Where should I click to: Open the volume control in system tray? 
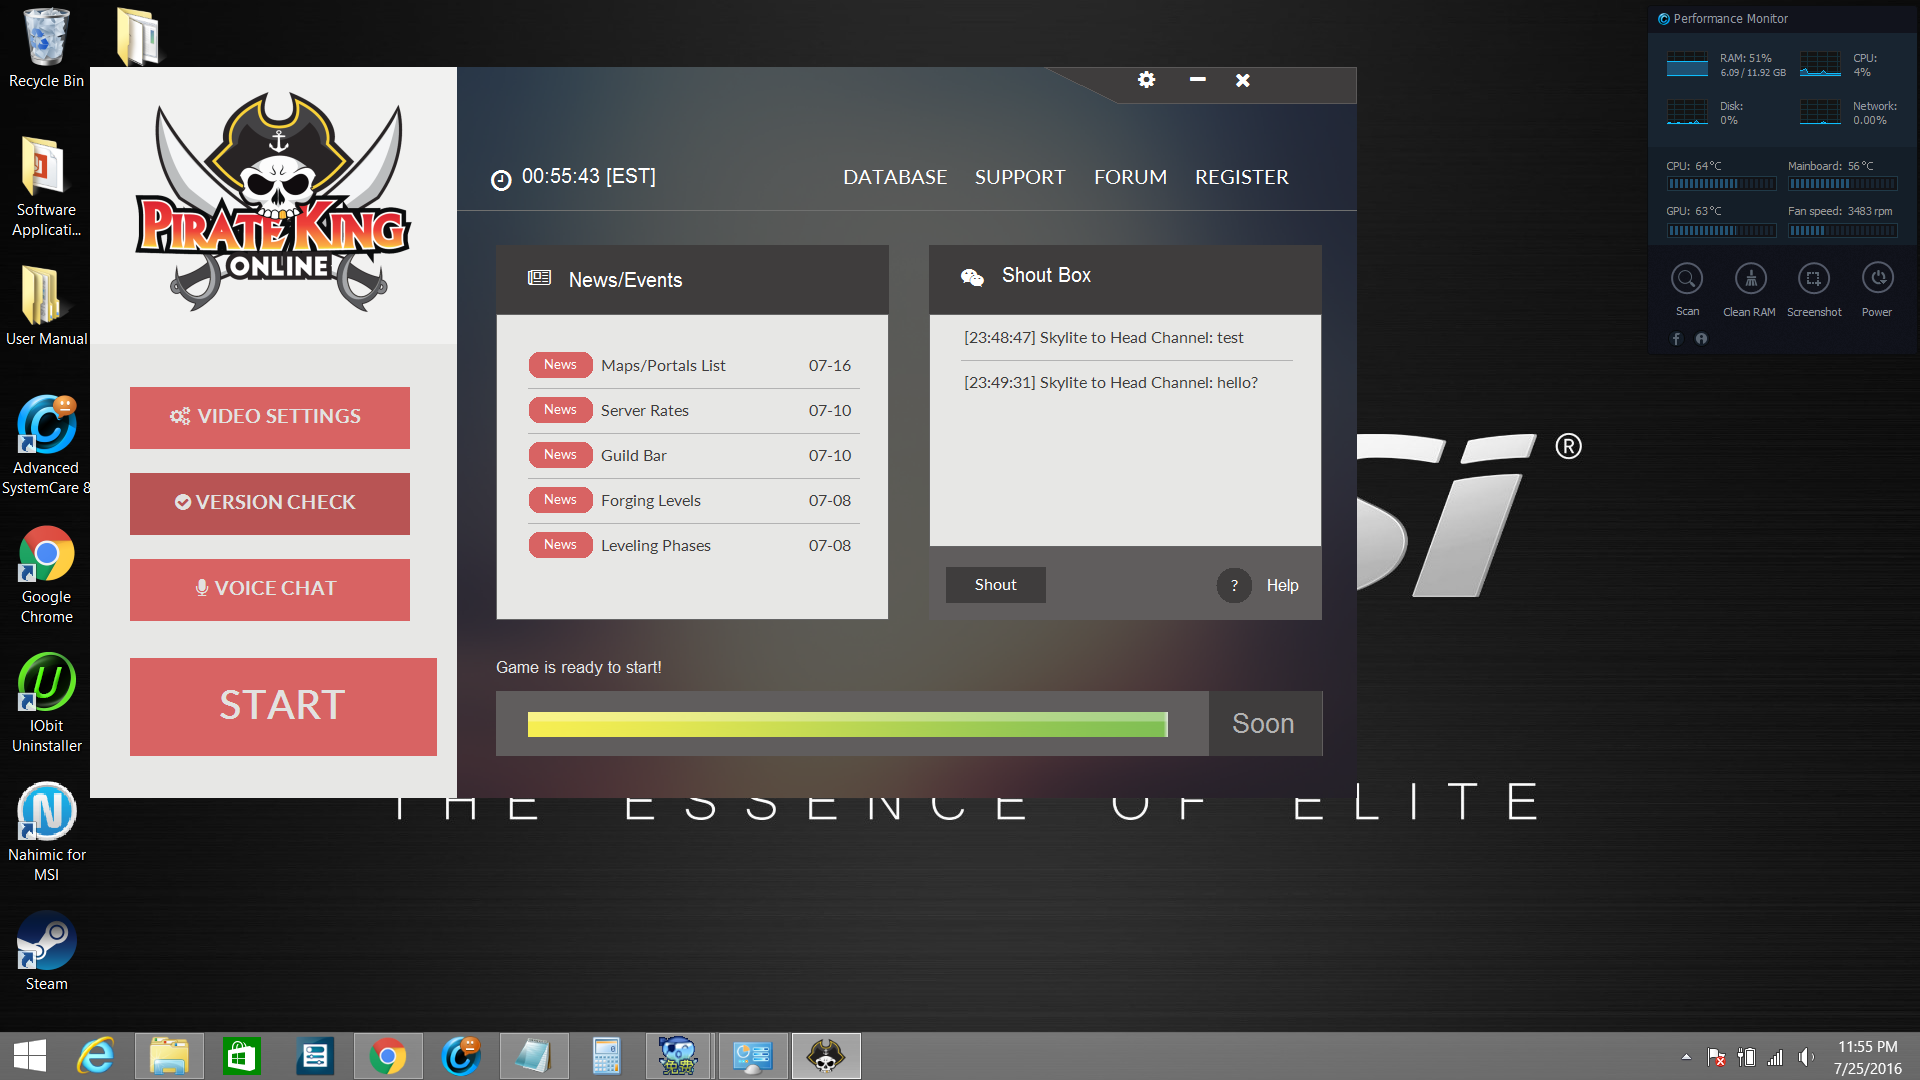[x=1806, y=1057]
